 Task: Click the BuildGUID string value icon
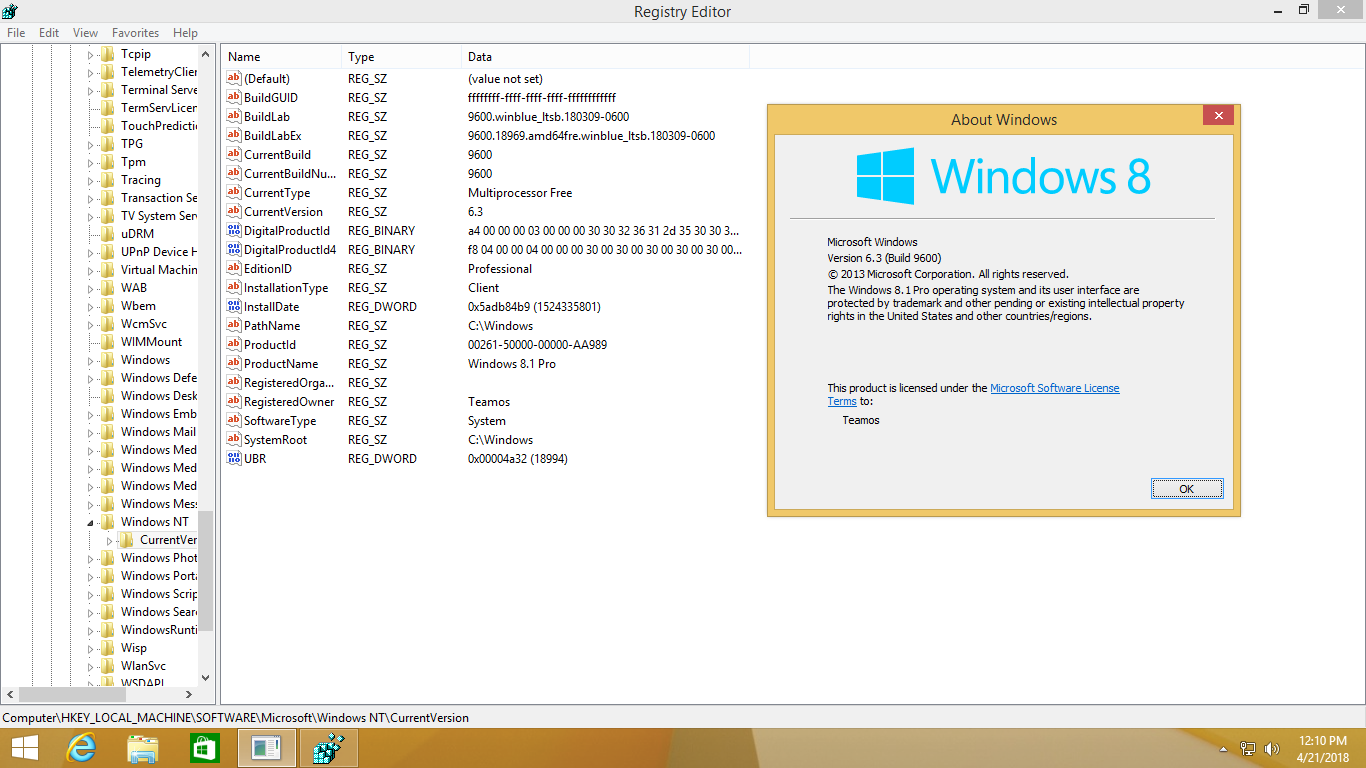coord(234,98)
